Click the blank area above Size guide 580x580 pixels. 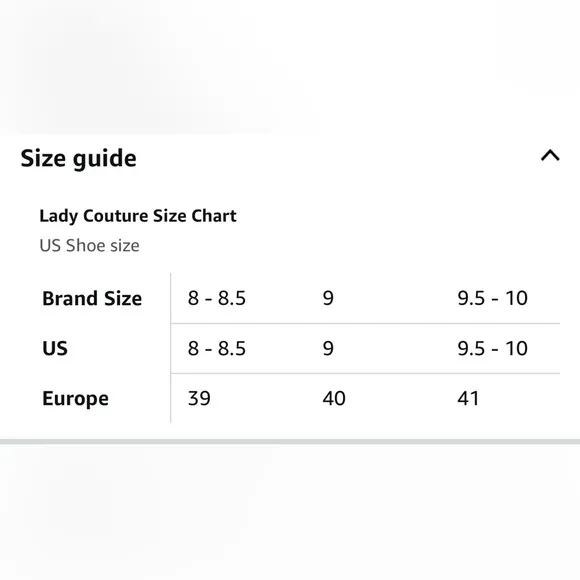pyautogui.click(x=290, y=67)
